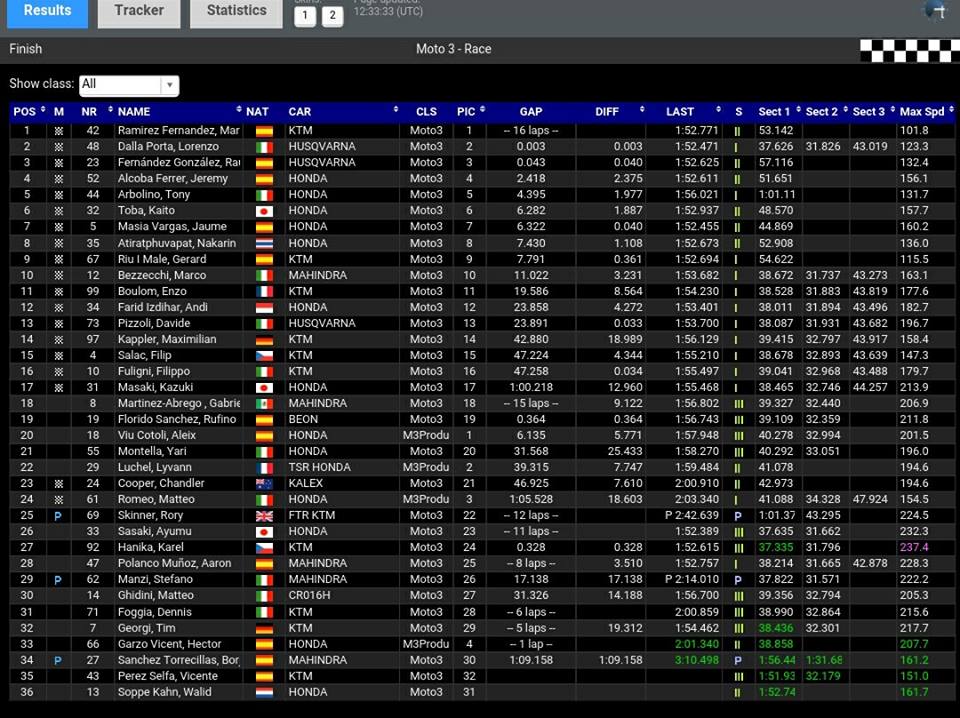Click the P pit indicator next to Skinner, Rory
960x718 pixels.
click(x=57, y=515)
